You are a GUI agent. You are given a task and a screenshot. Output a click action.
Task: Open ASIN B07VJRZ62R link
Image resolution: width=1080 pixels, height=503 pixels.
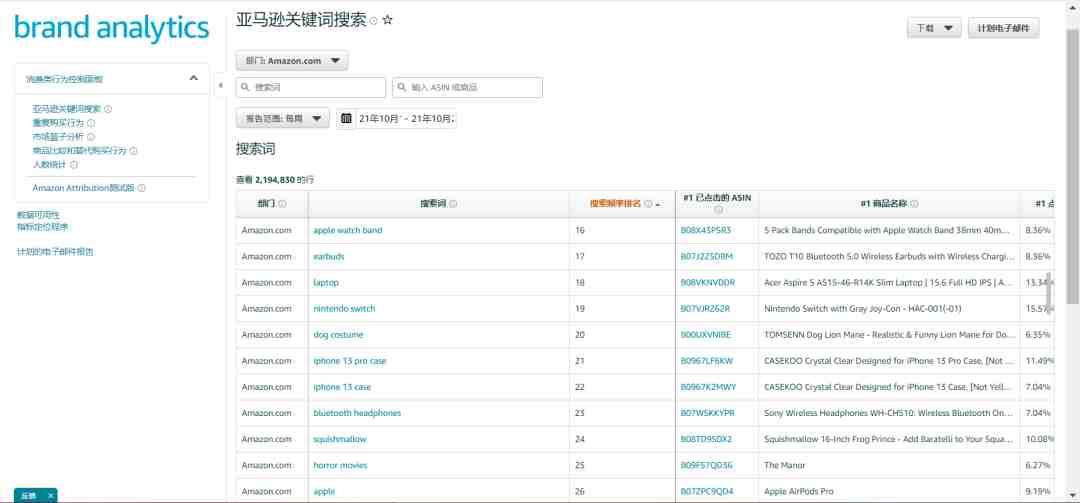(705, 309)
